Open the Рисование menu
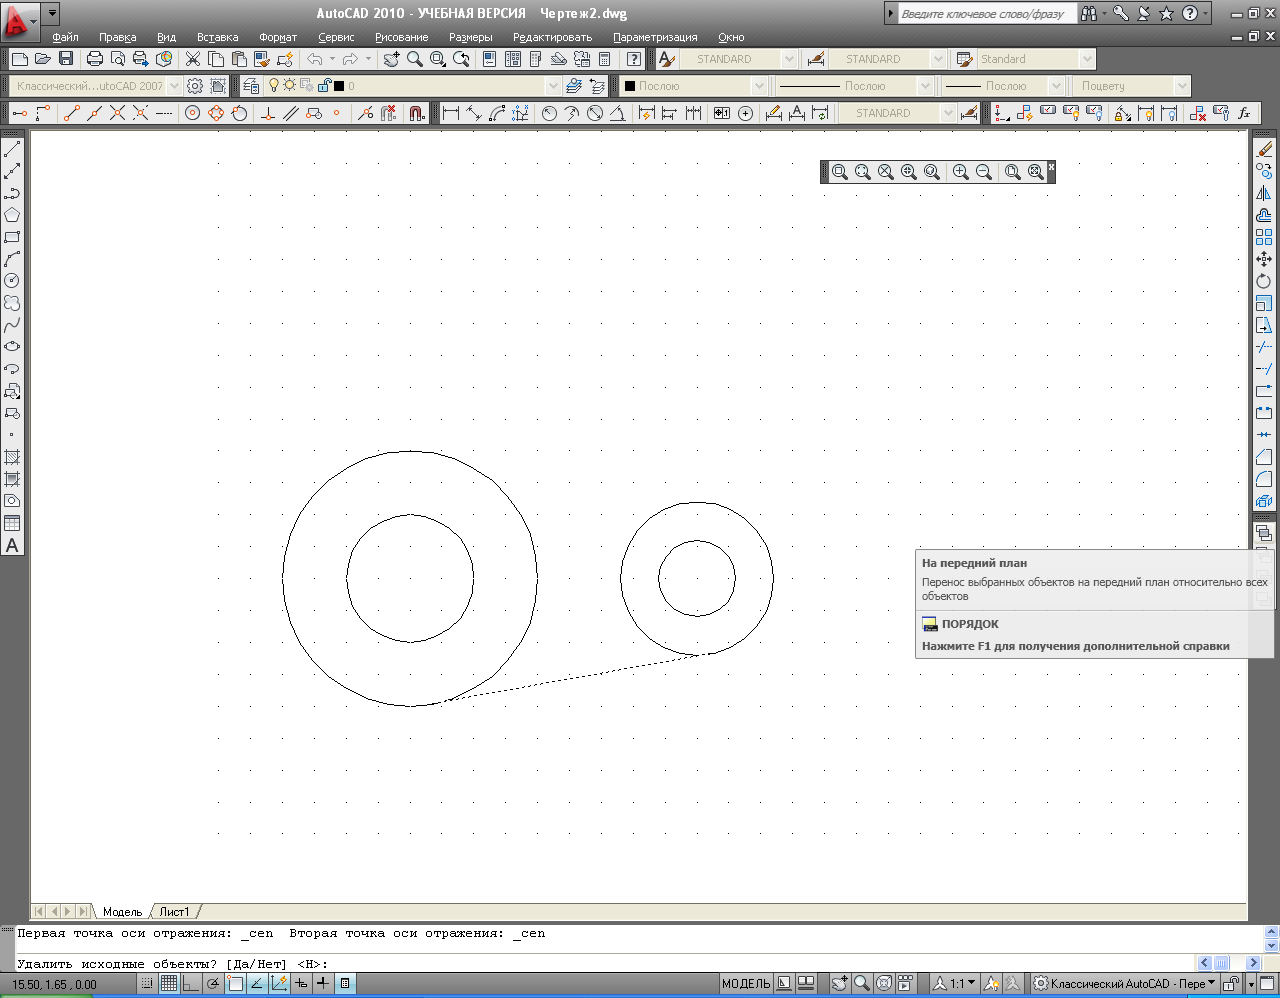 coord(401,37)
